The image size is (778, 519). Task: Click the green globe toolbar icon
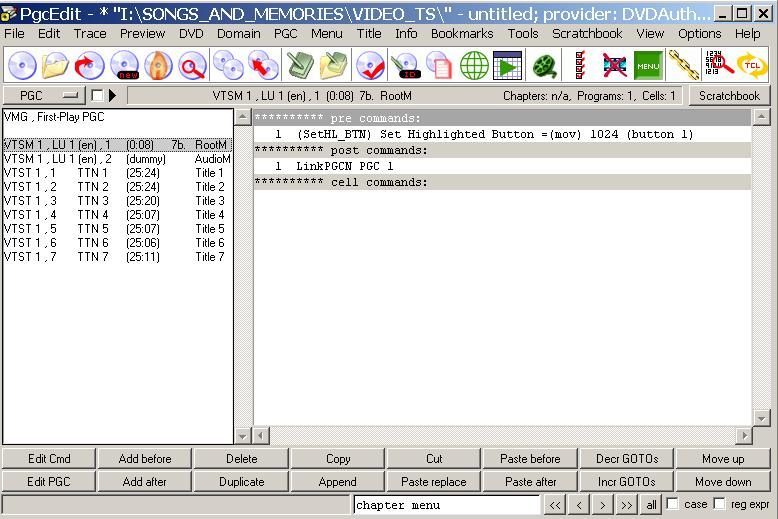[x=474, y=65]
